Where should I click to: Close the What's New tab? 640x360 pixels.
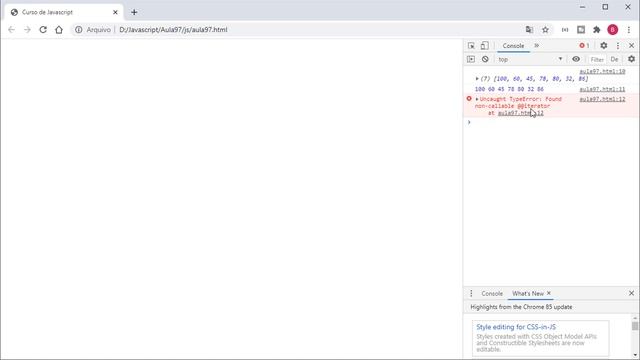[x=549, y=293]
